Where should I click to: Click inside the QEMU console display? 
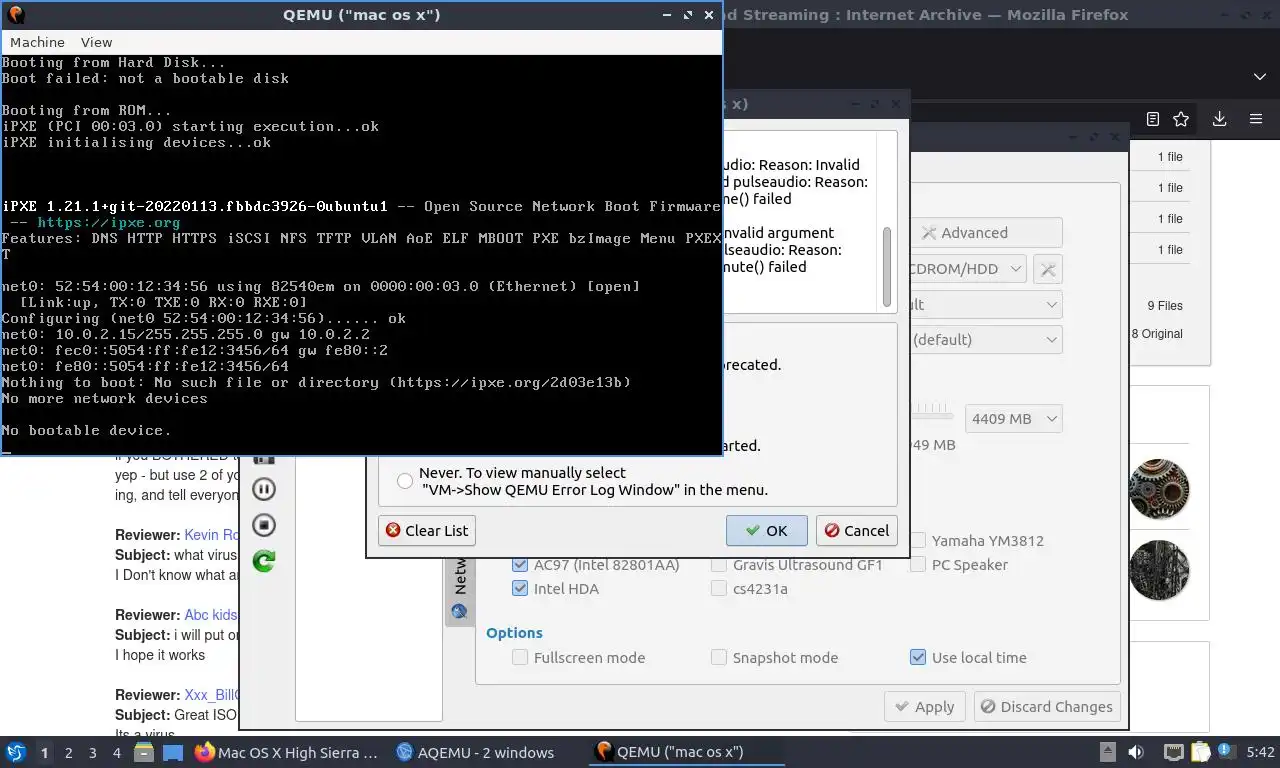point(360,254)
